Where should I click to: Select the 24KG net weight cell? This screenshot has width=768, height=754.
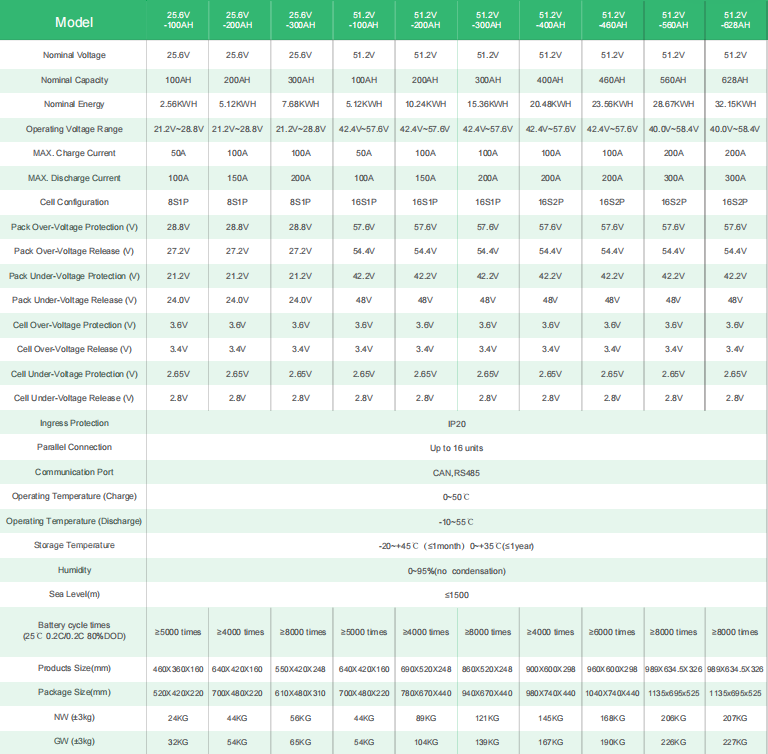178,718
